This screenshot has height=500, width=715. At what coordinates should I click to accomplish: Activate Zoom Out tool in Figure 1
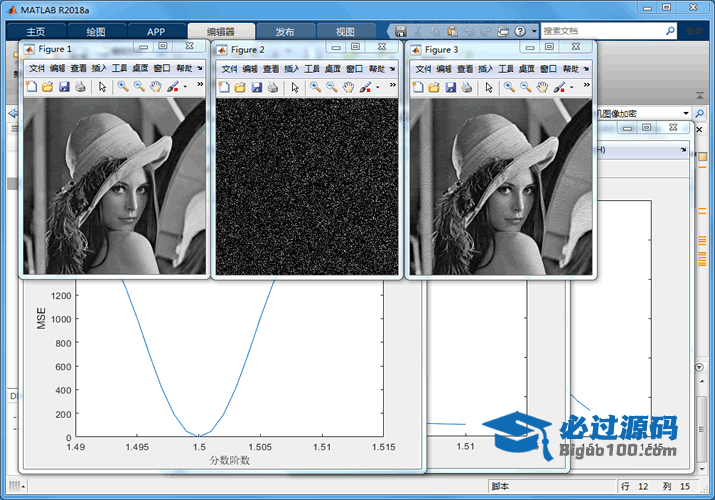point(139,87)
